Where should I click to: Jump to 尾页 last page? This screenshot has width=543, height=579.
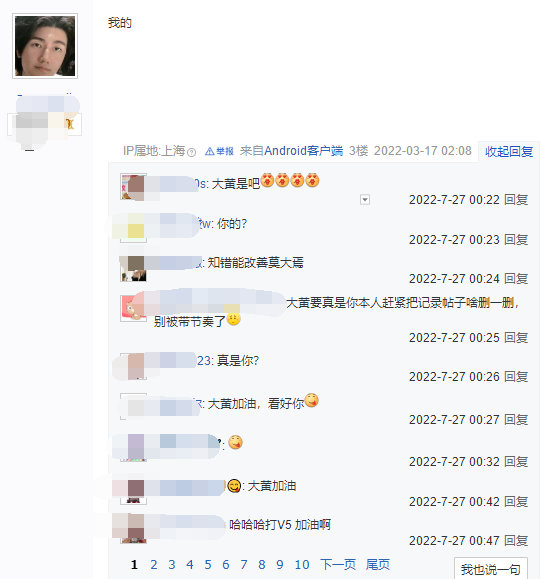pos(378,564)
